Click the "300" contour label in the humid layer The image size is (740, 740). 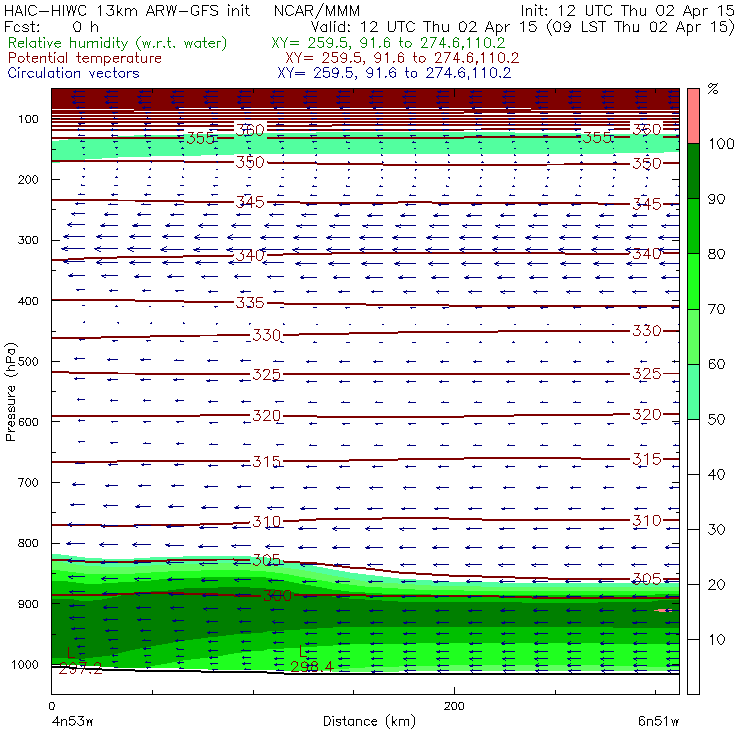pyautogui.click(x=277, y=596)
